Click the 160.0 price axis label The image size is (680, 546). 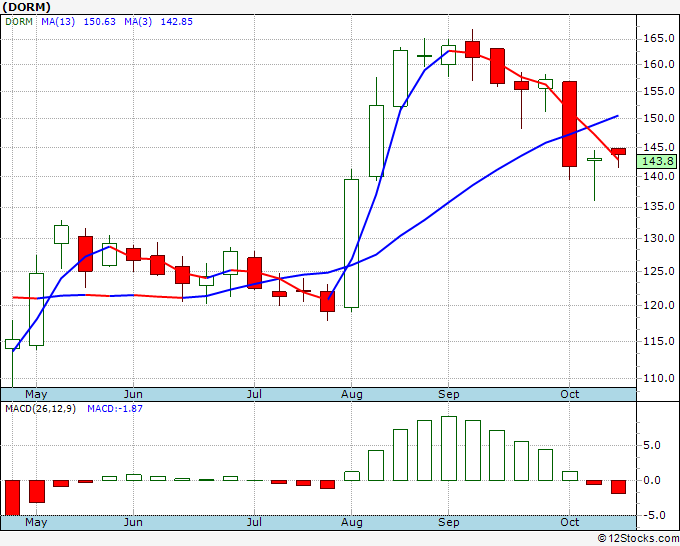coord(658,65)
